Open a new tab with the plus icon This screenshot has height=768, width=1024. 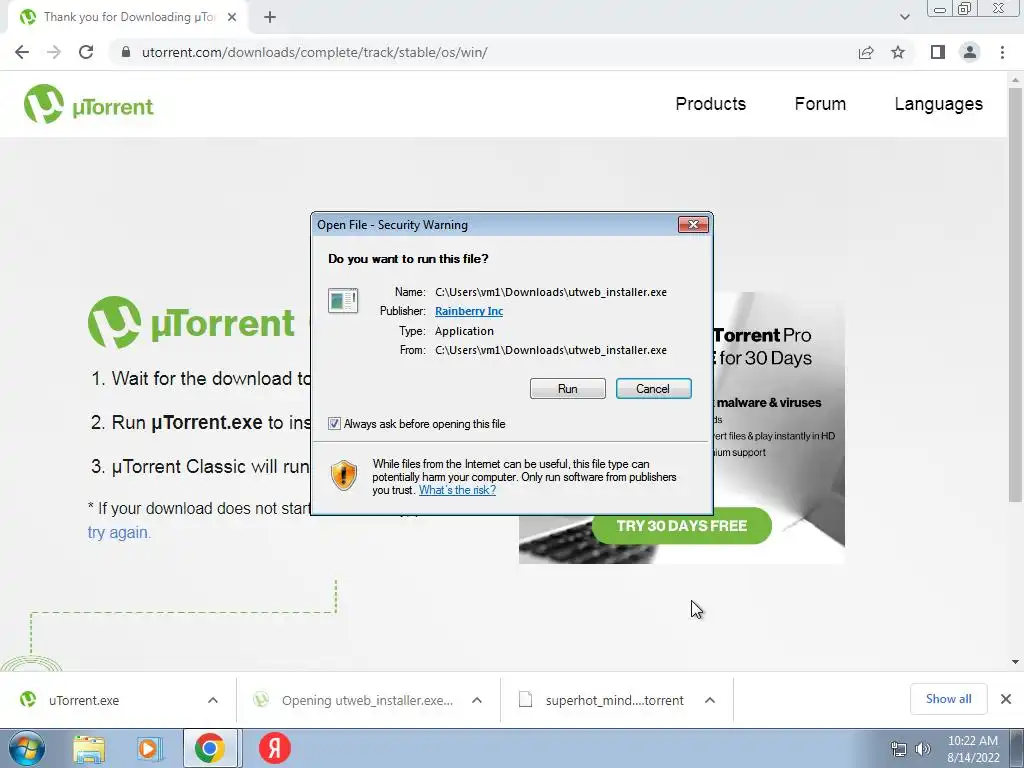pos(270,17)
